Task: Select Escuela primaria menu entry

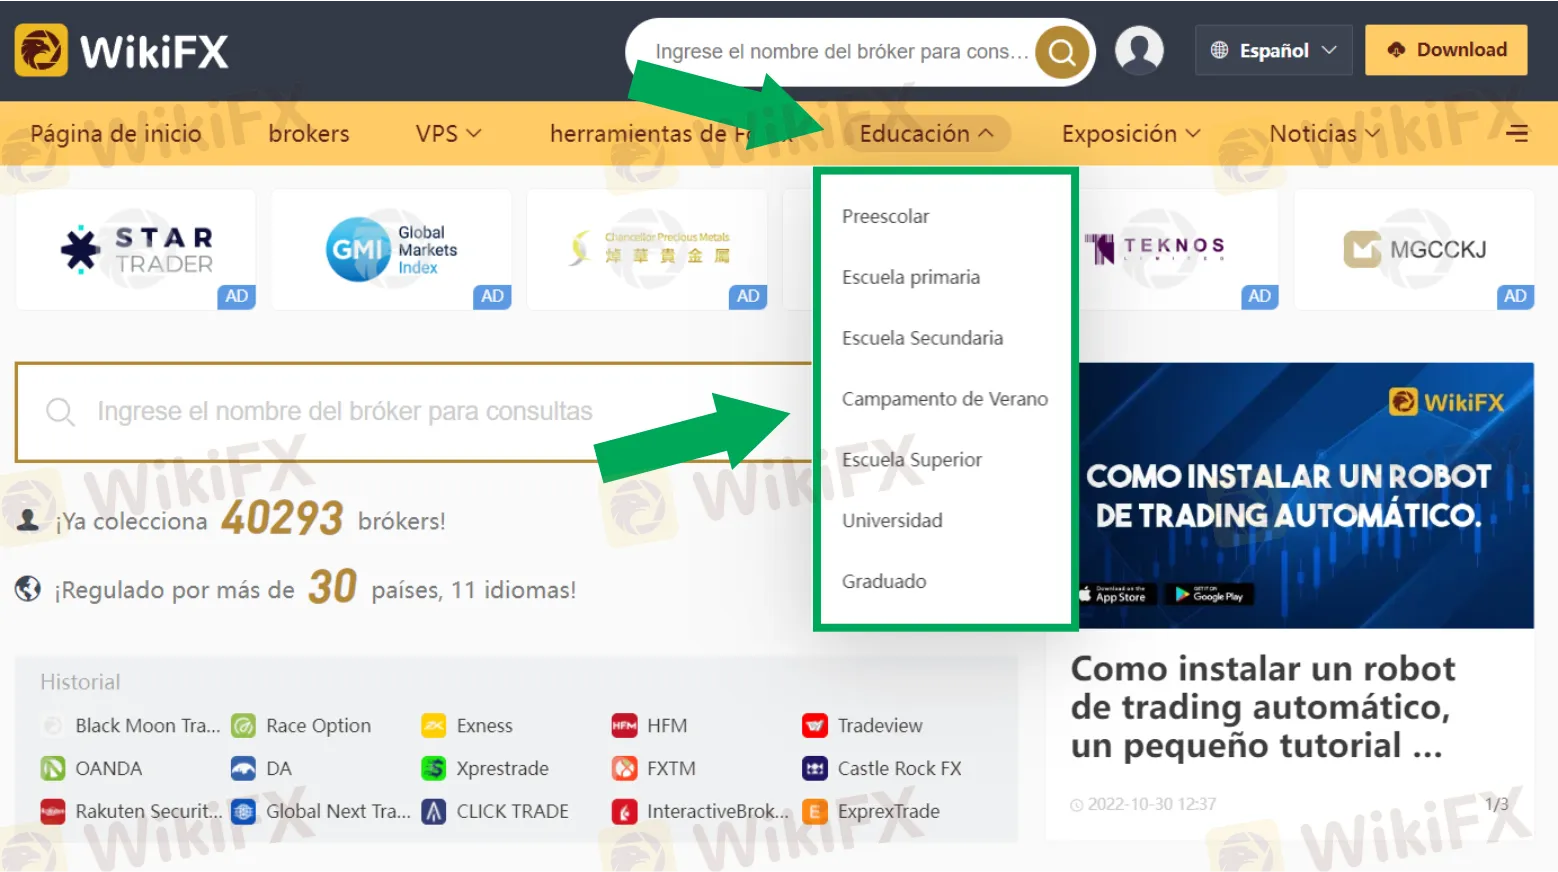Action: [x=911, y=277]
